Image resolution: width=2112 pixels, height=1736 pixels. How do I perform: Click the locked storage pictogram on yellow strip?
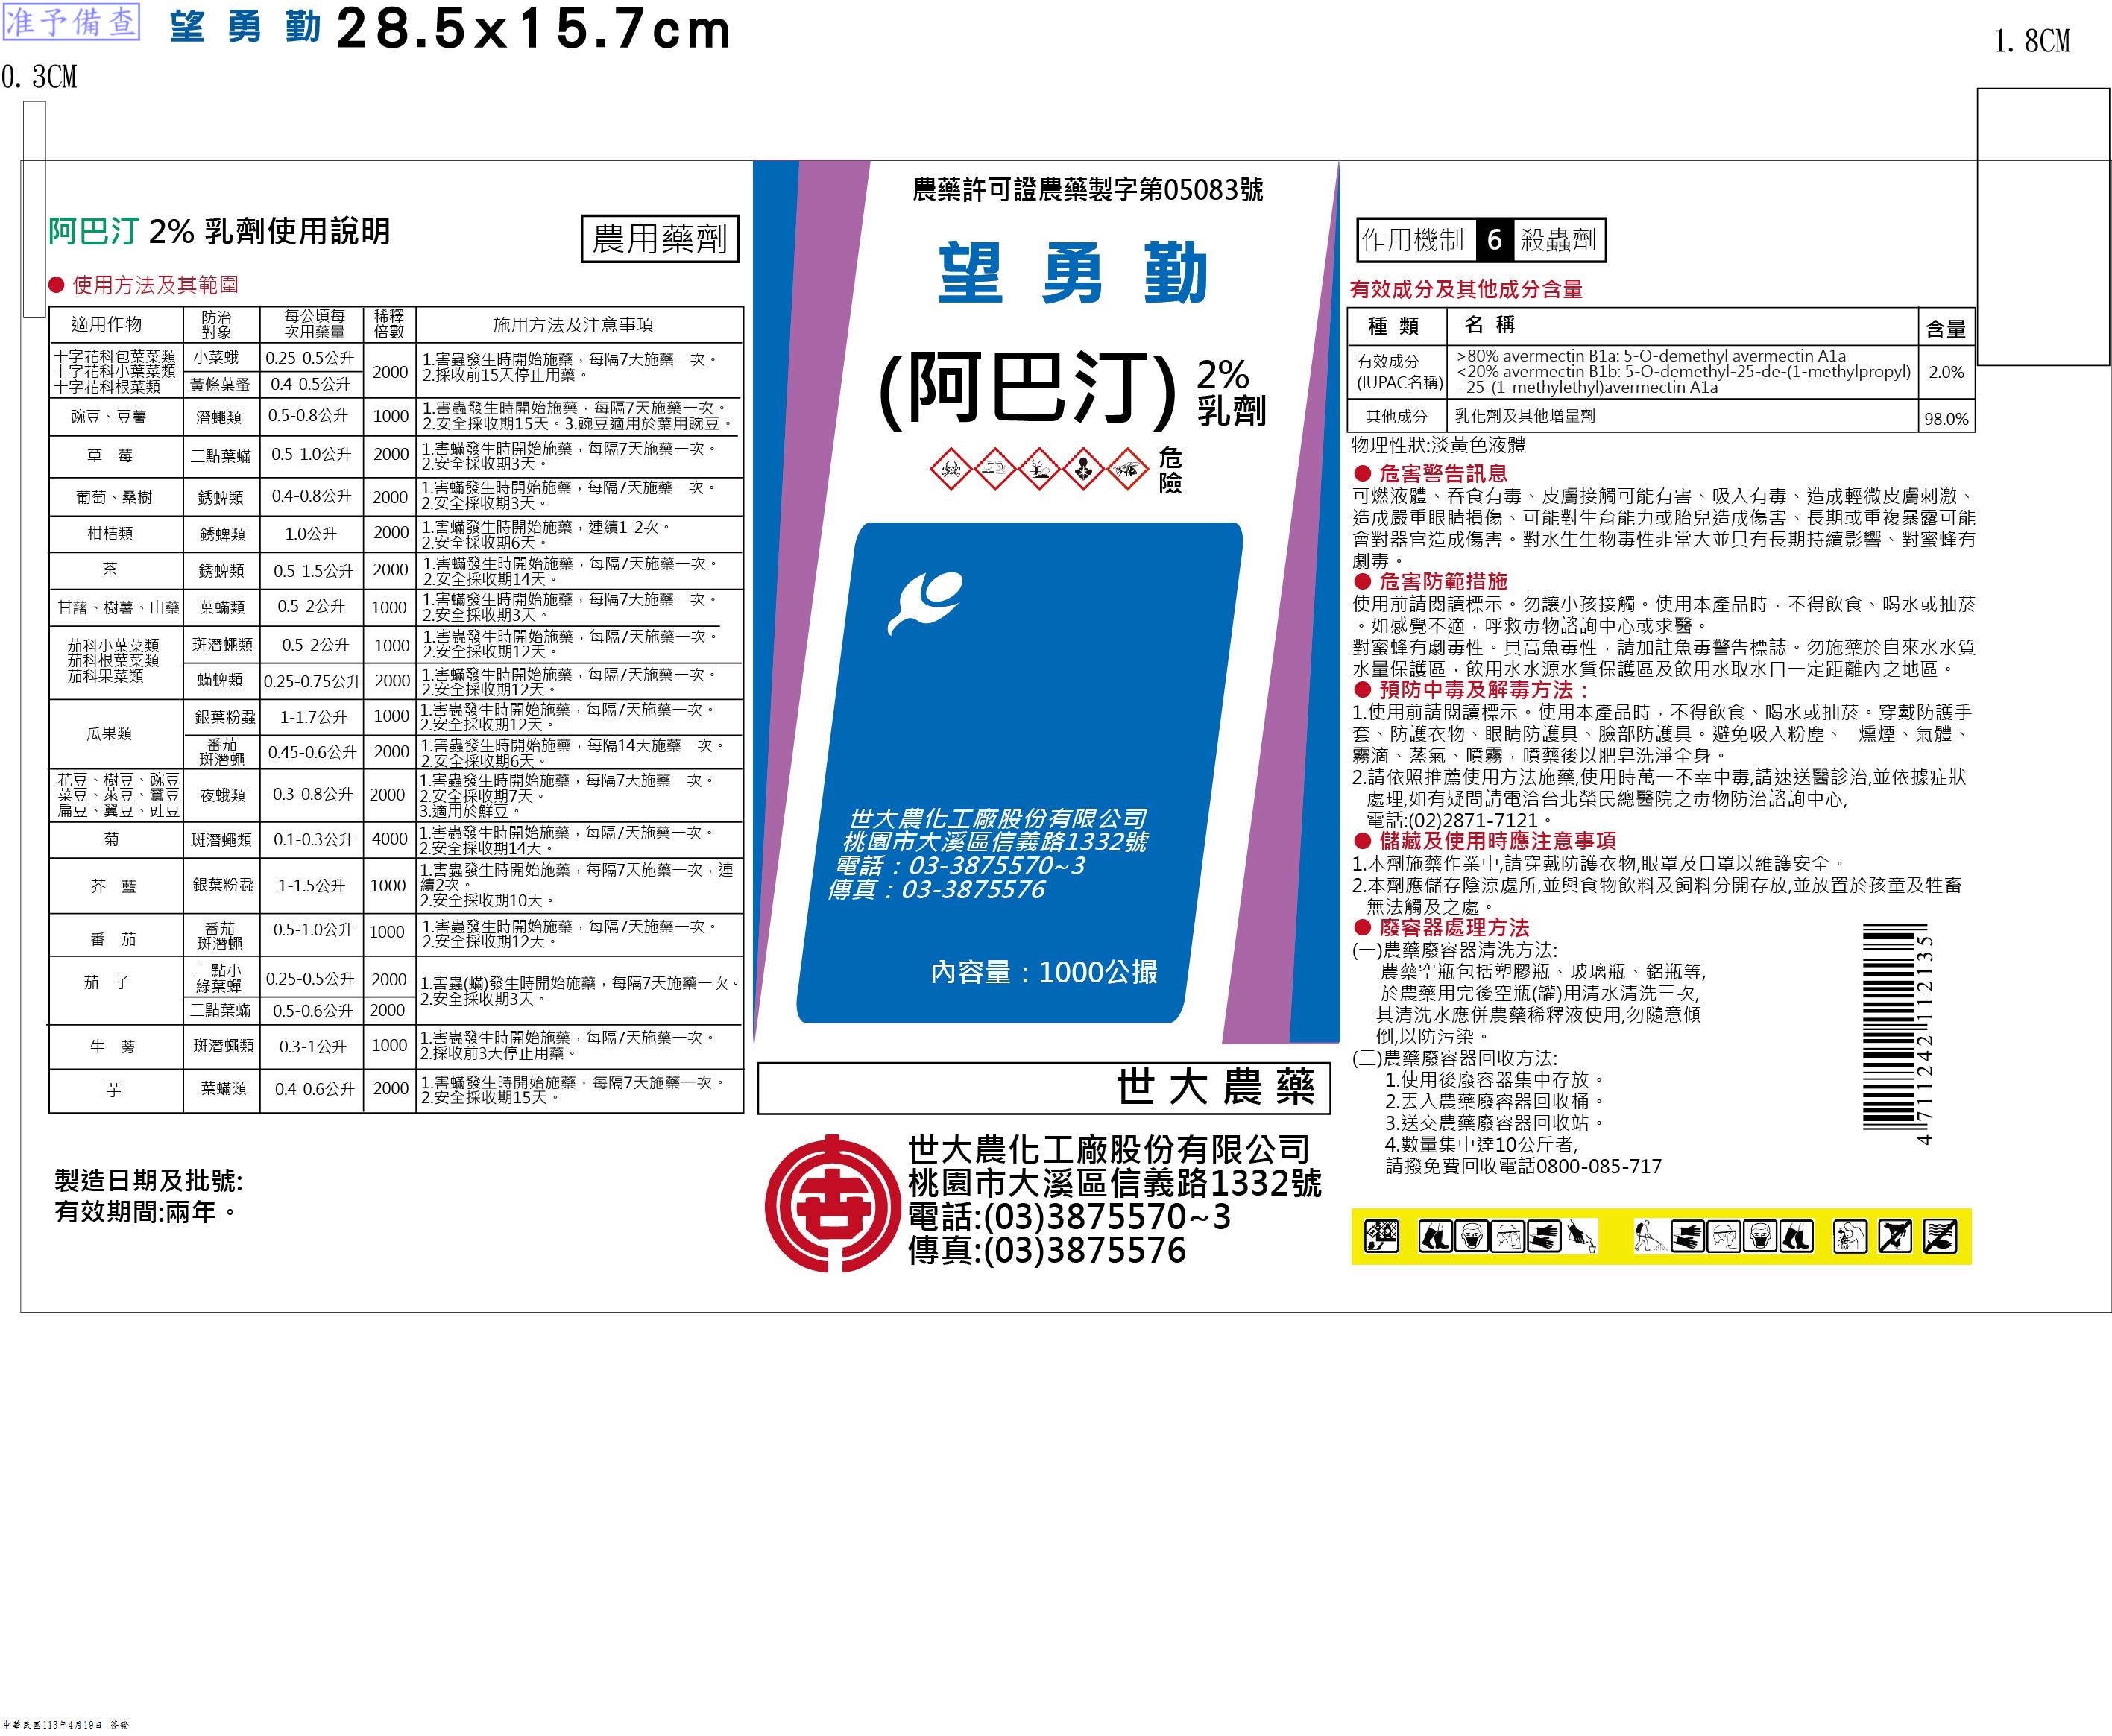coord(1382,1237)
